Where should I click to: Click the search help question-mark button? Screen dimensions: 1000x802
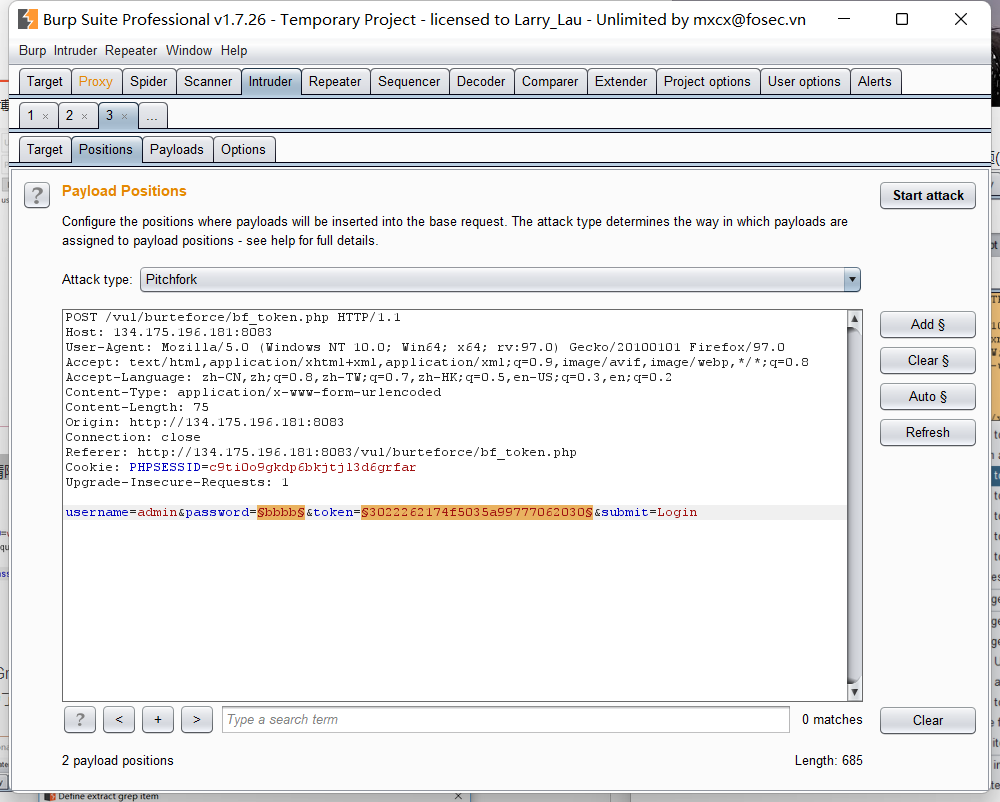tap(80, 720)
